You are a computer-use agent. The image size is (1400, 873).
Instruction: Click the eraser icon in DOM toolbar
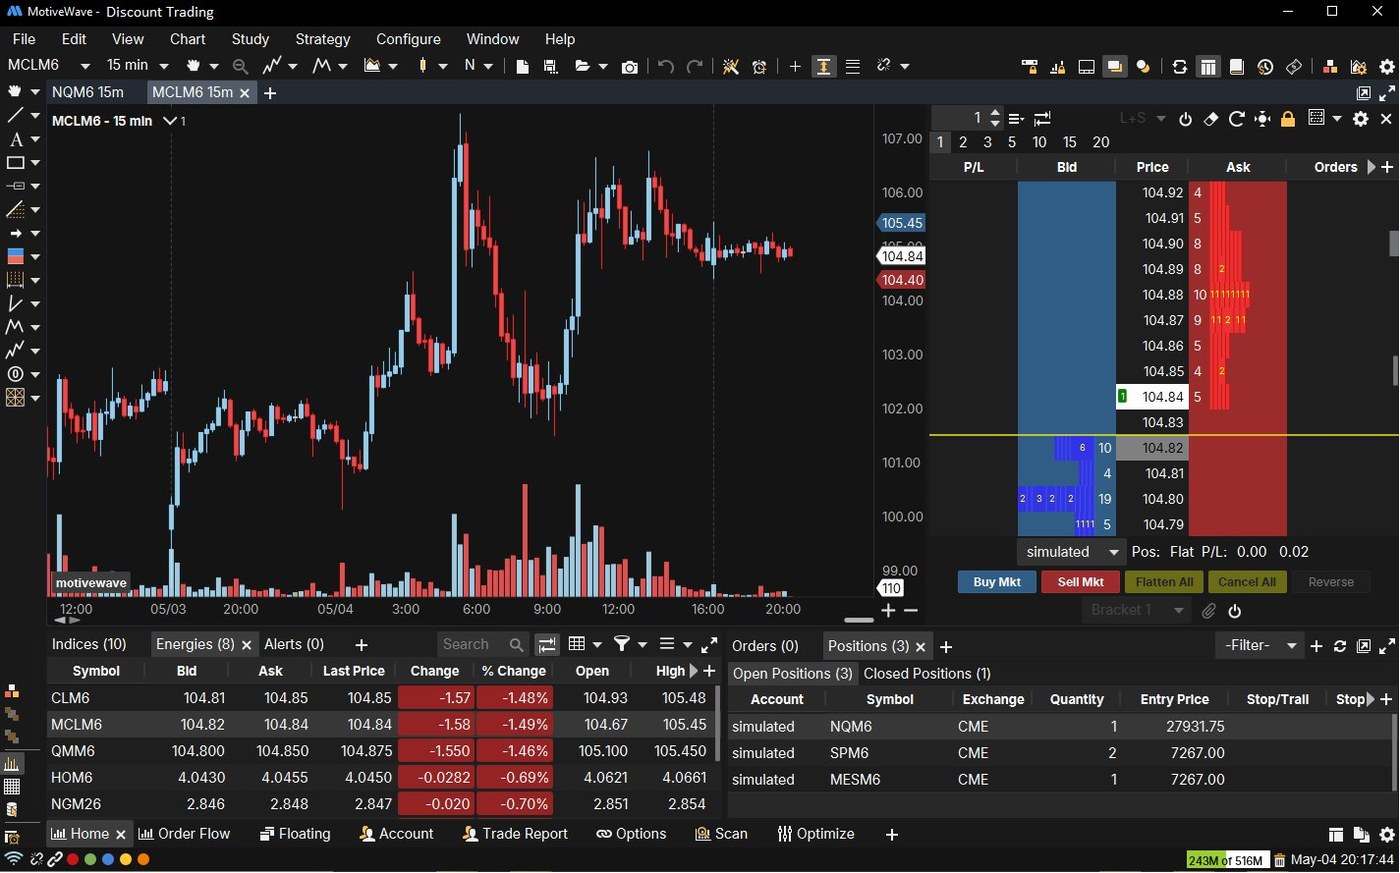[x=1211, y=118]
